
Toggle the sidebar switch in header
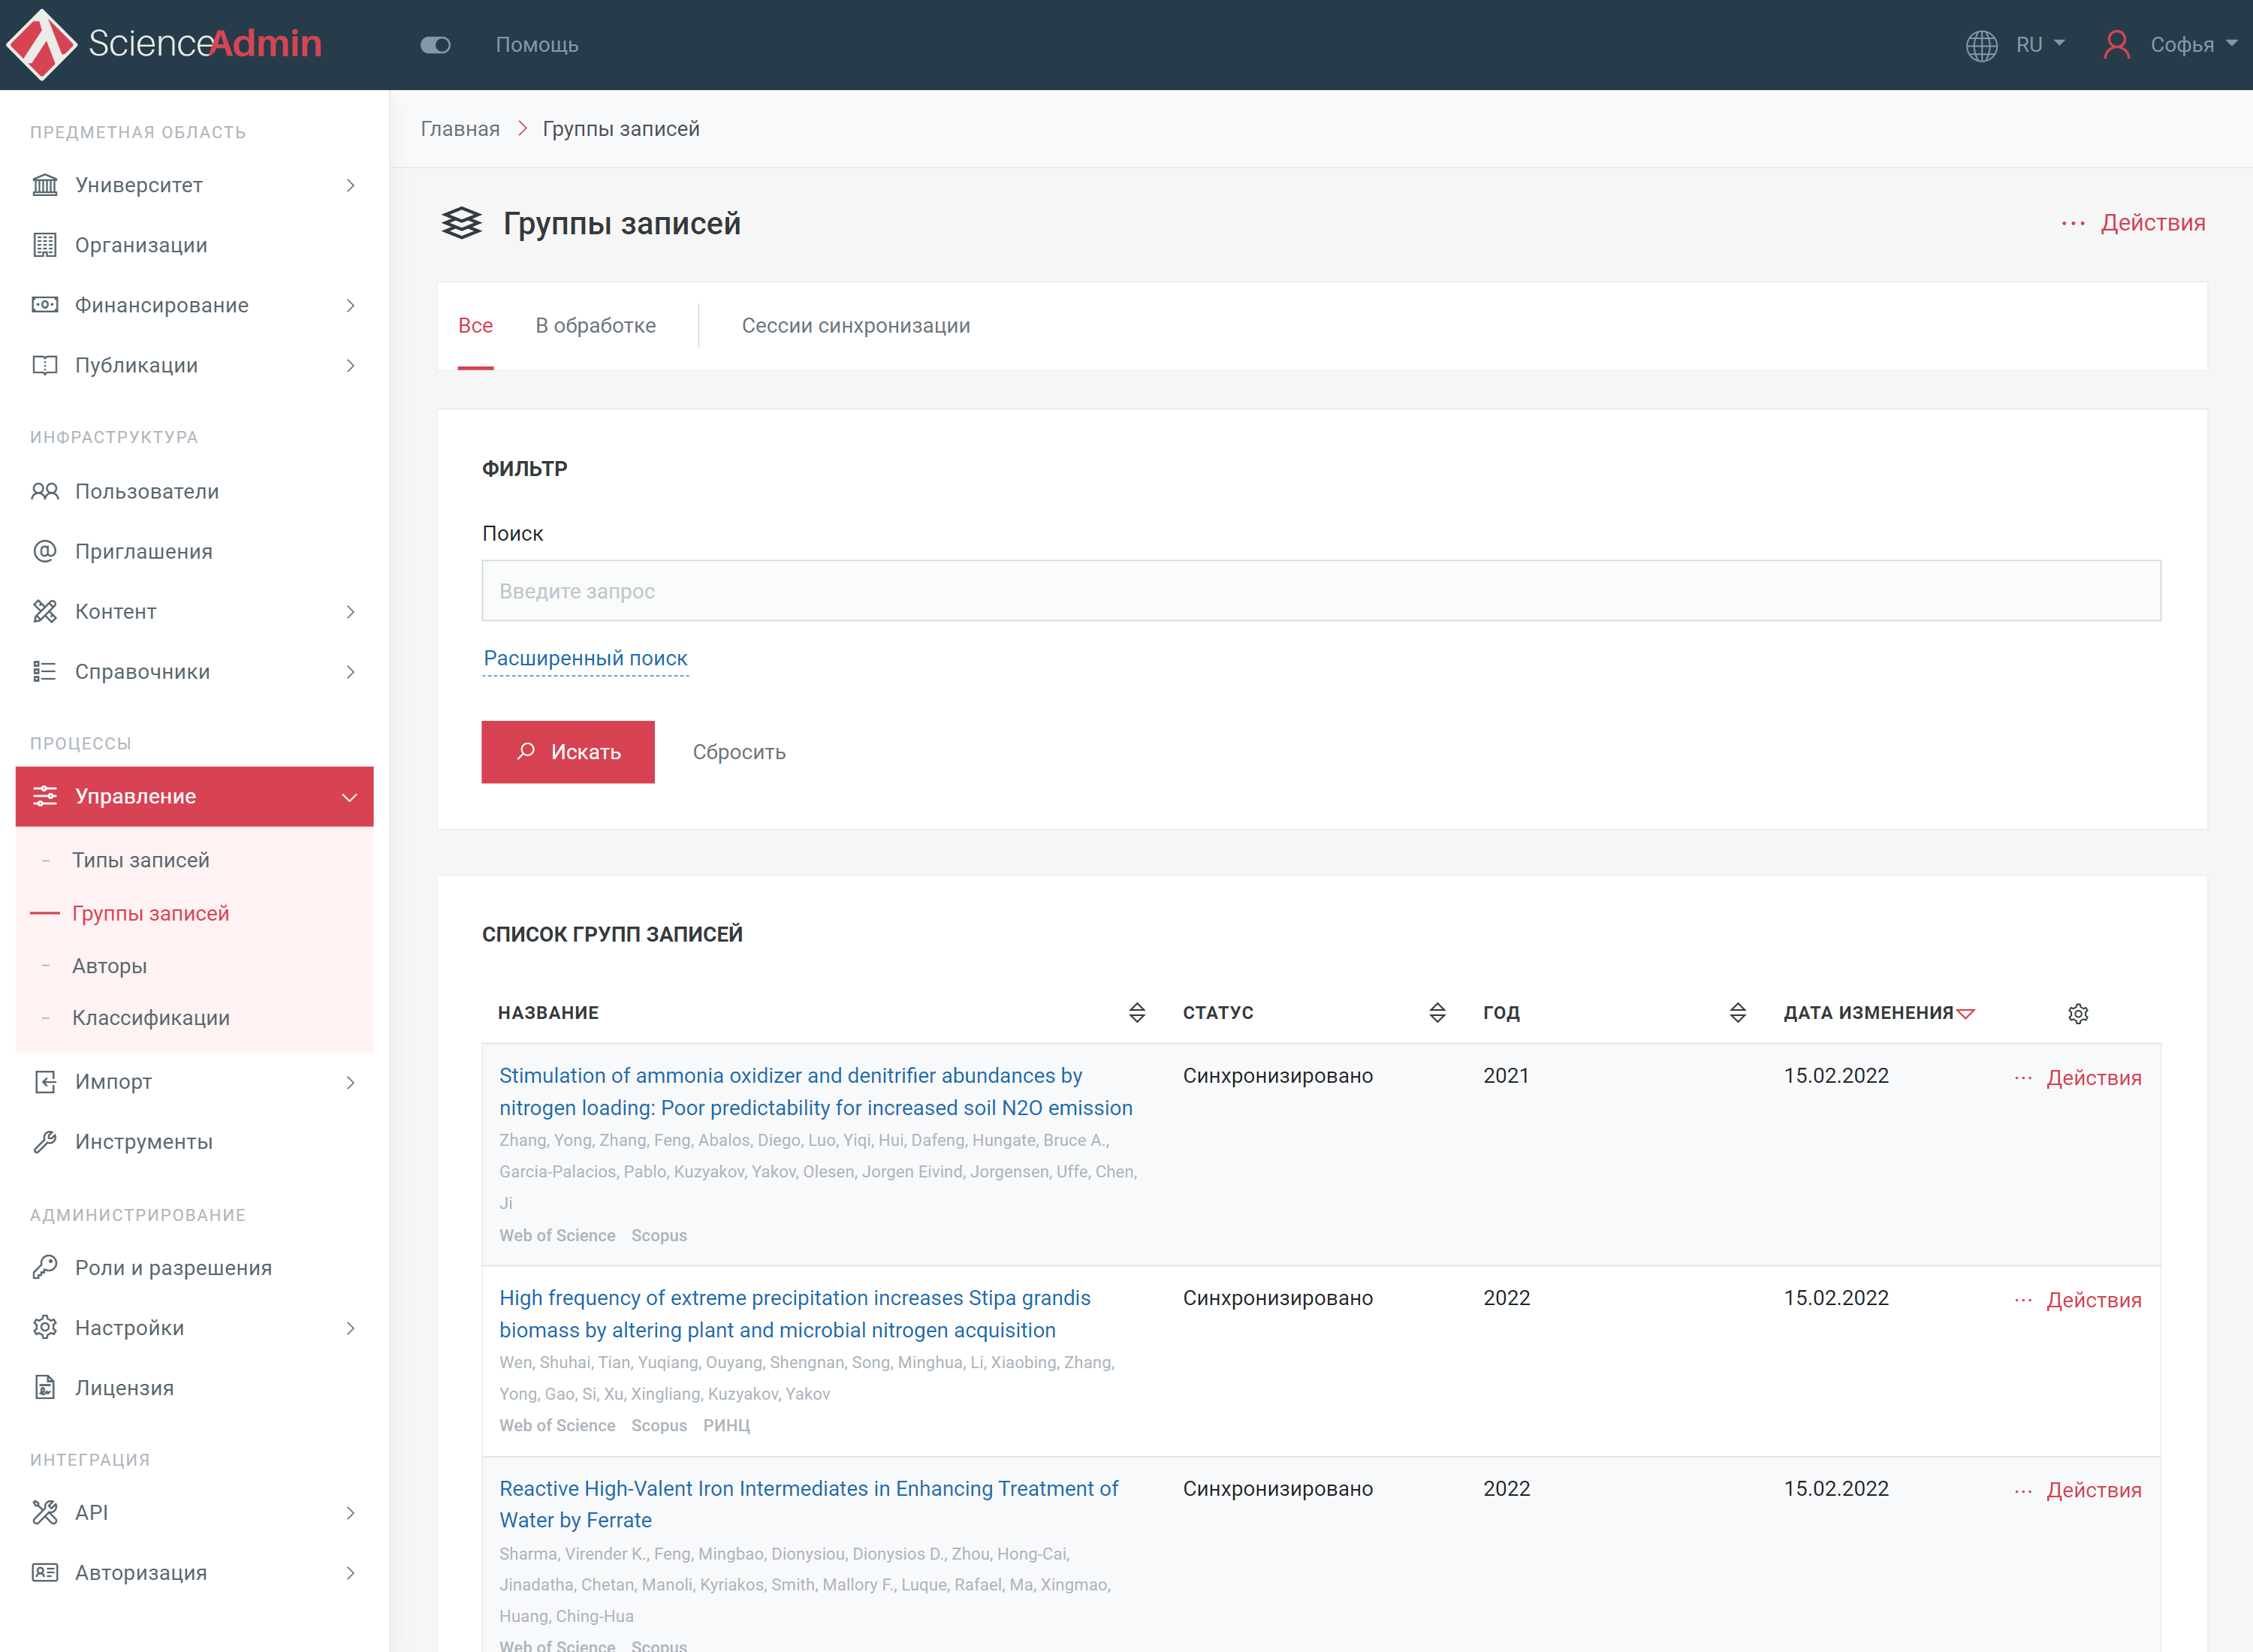435,45
